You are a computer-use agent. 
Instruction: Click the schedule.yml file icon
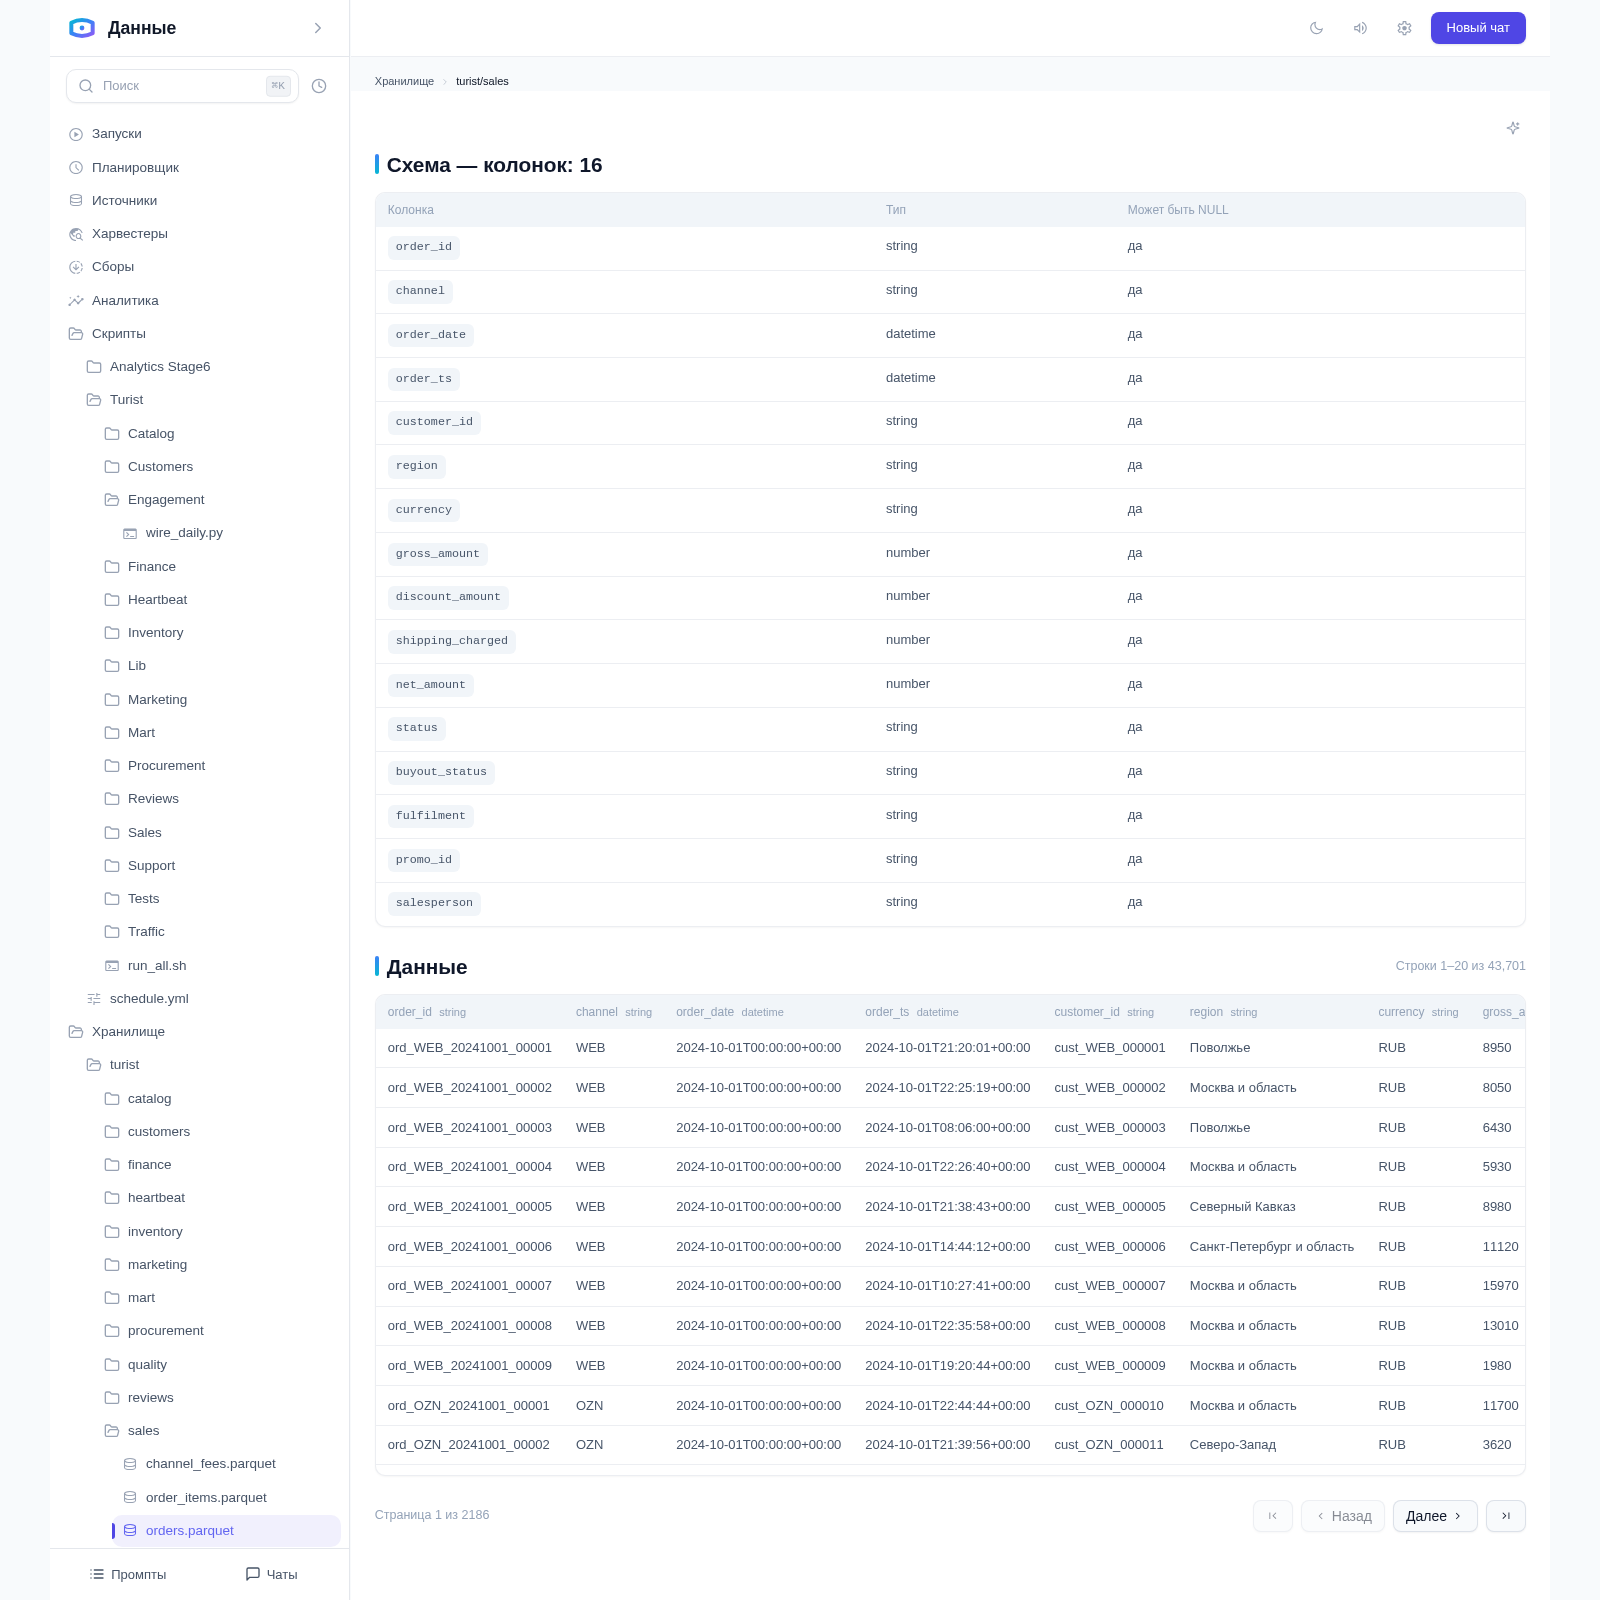[x=94, y=999]
